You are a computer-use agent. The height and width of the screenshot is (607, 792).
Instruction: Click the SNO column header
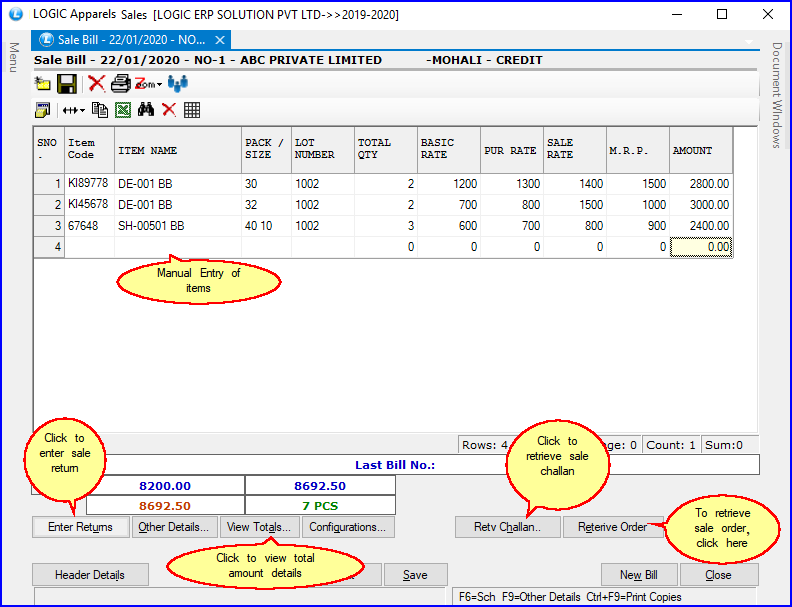click(49, 150)
